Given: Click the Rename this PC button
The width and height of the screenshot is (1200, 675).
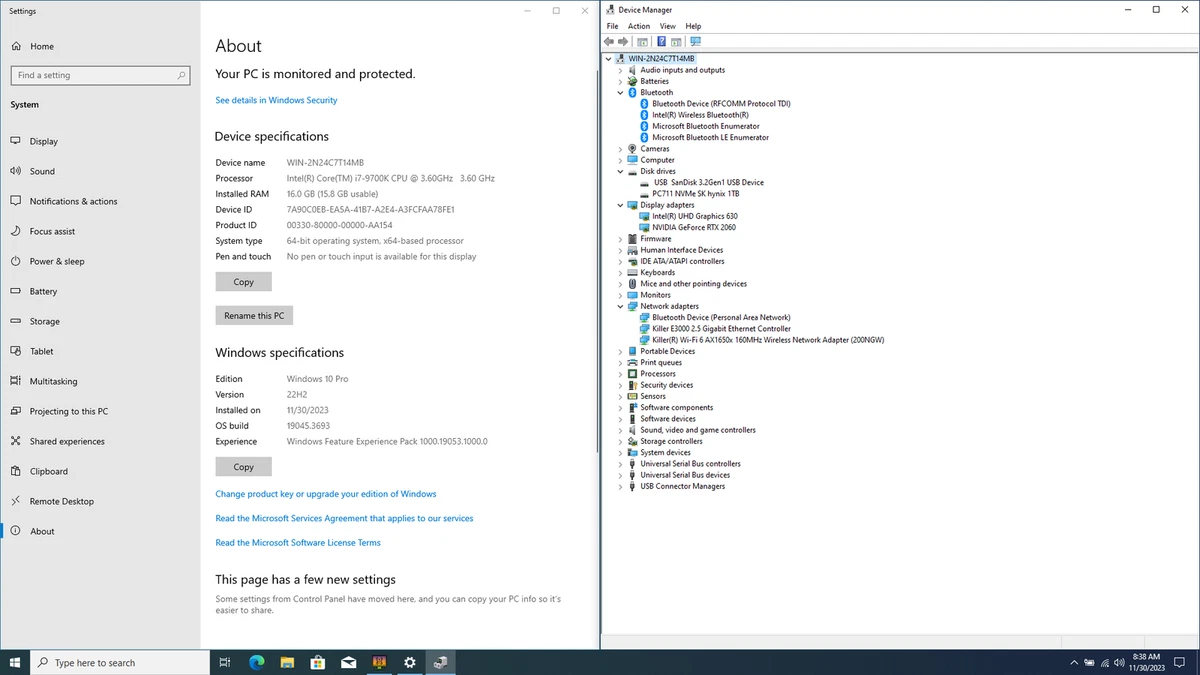Looking at the screenshot, I should click(254, 315).
